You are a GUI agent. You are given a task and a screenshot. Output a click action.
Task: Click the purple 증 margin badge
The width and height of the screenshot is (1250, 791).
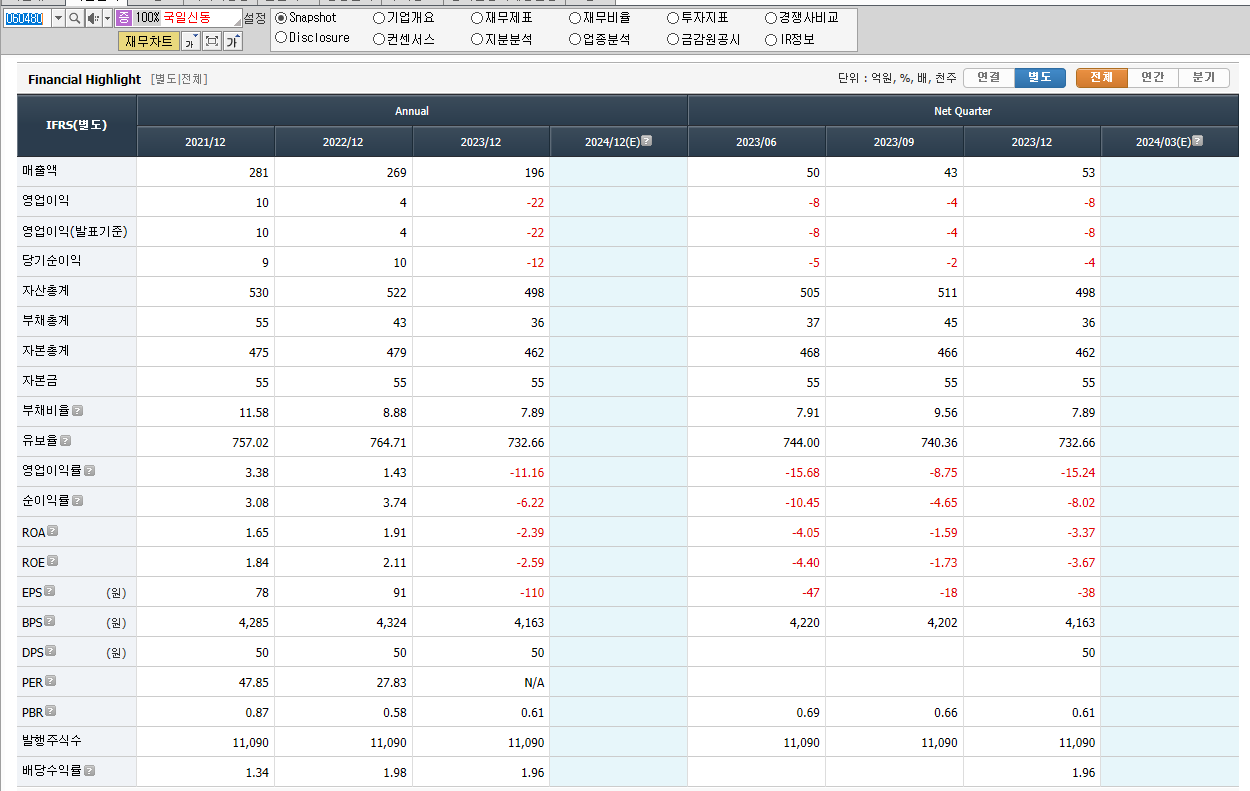[124, 18]
